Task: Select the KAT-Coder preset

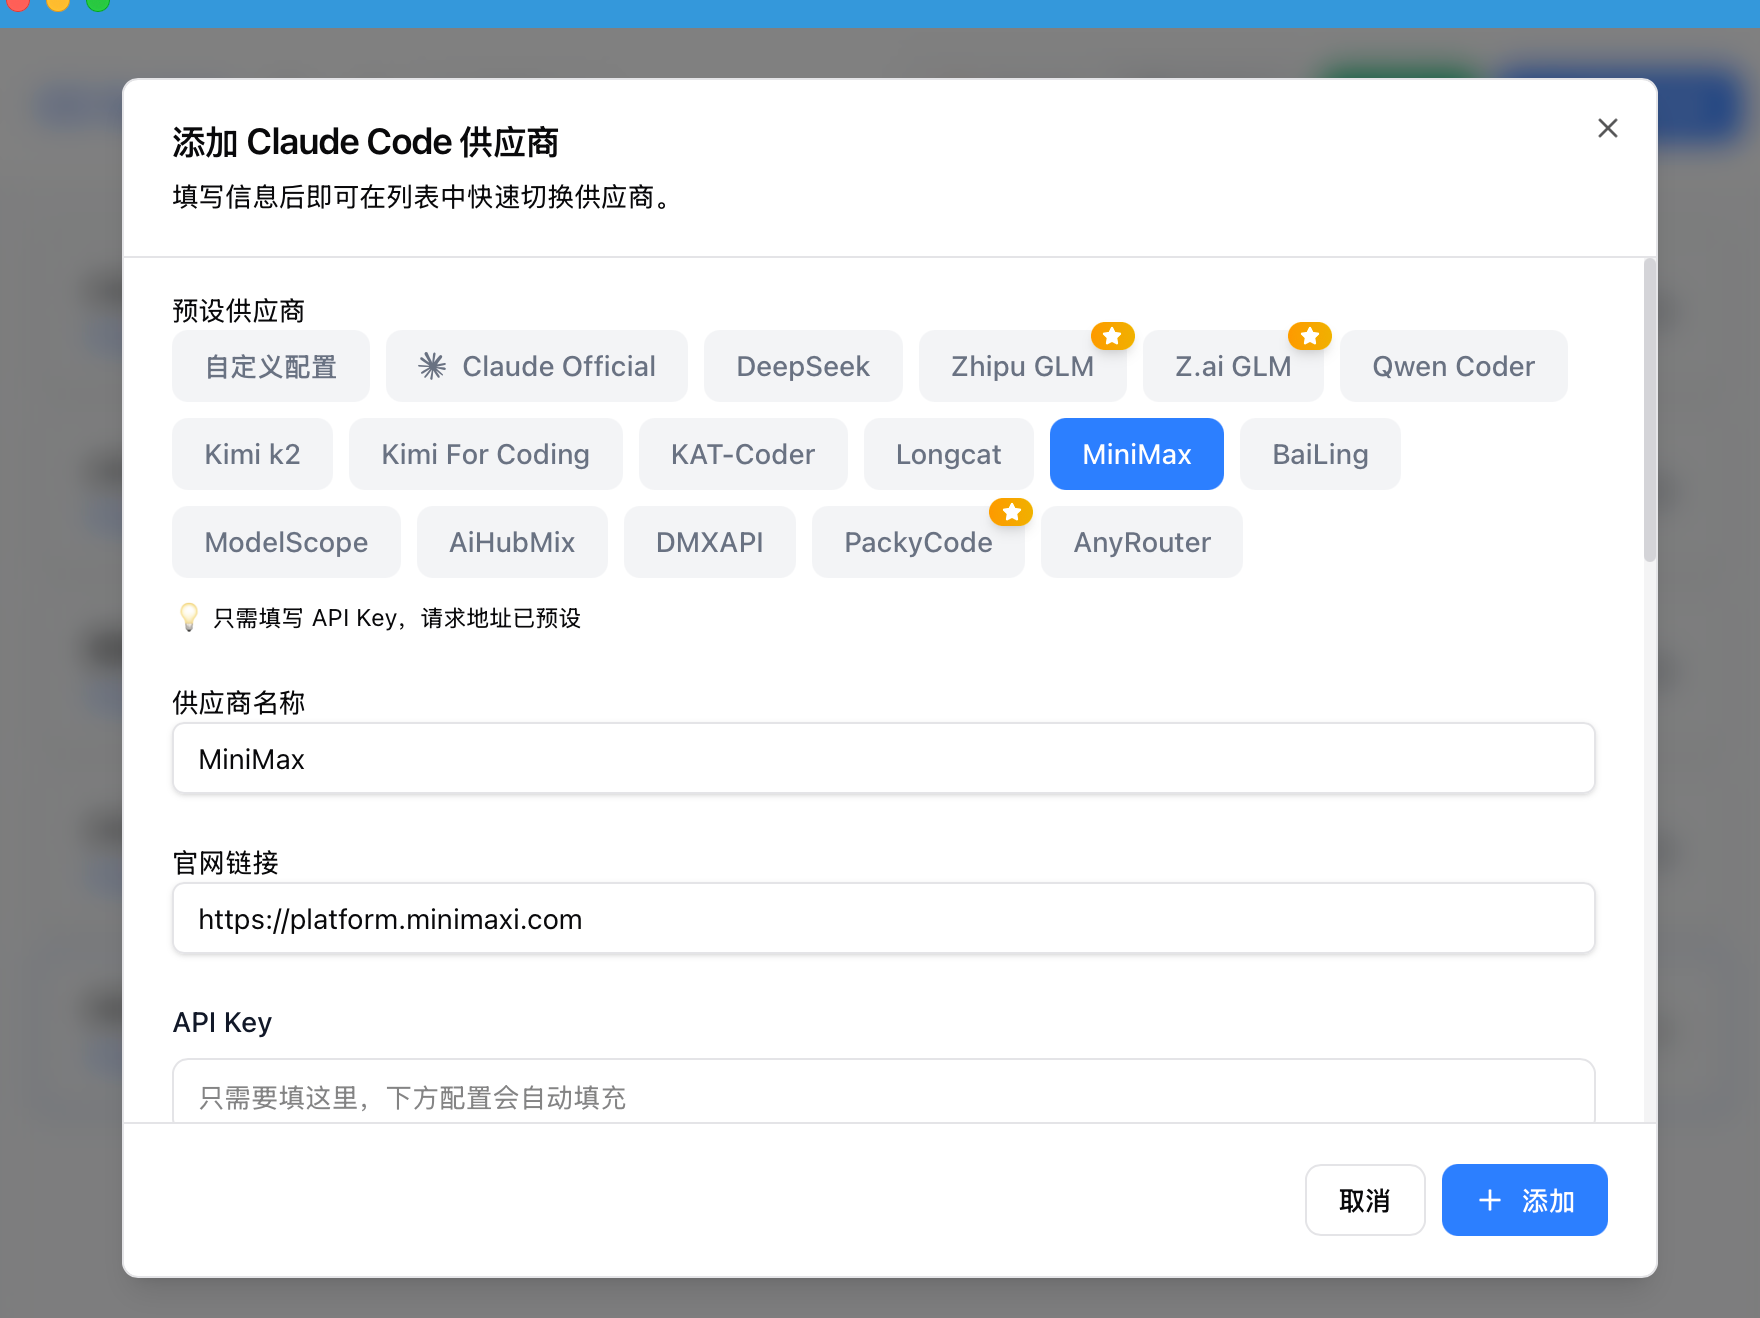Action: (743, 455)
